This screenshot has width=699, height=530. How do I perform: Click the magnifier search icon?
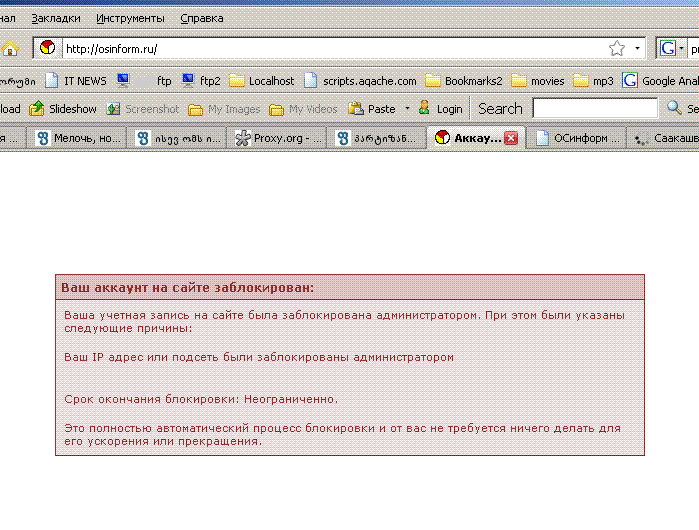tap(674, 108)
